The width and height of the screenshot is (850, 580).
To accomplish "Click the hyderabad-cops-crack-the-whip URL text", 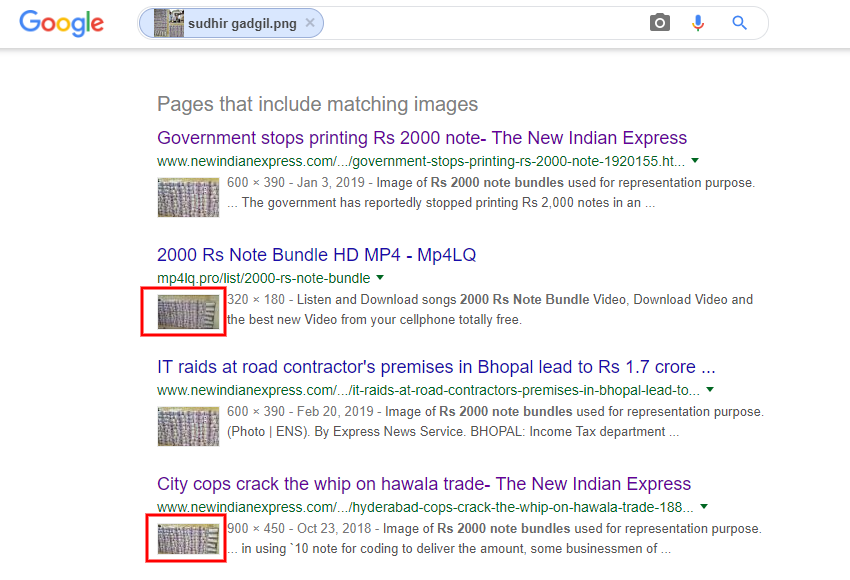I will 425,507.
